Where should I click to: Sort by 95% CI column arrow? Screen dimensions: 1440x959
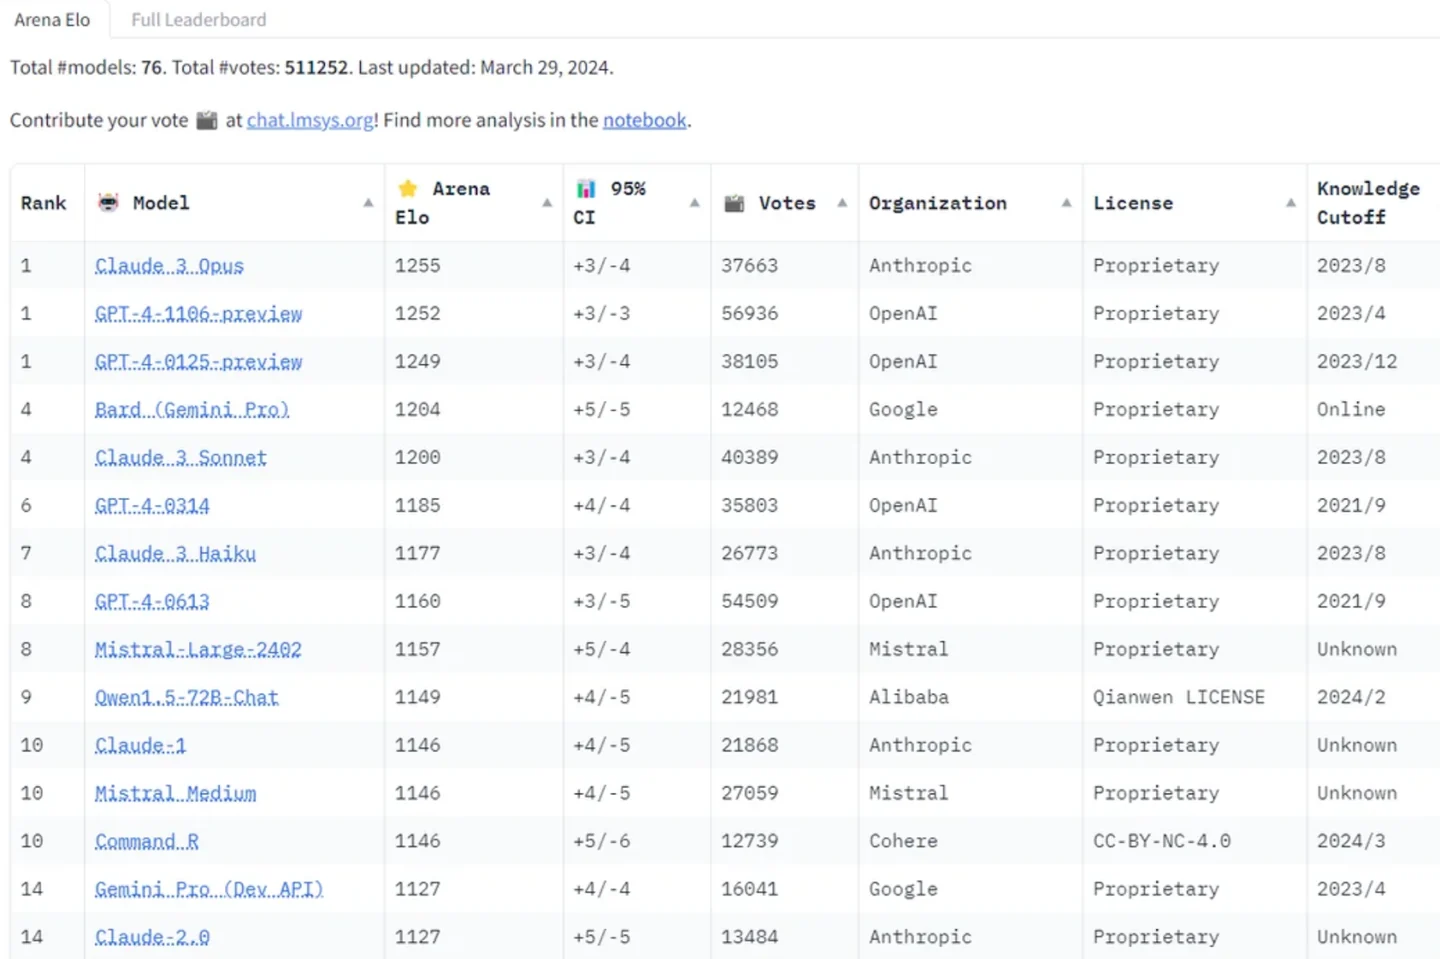tap(694, 203)
